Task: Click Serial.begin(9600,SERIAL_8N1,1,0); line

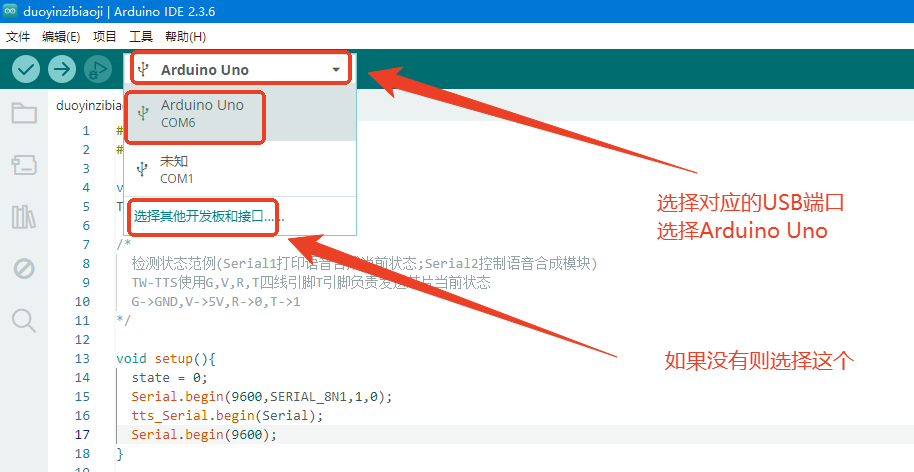Action: 262,397
